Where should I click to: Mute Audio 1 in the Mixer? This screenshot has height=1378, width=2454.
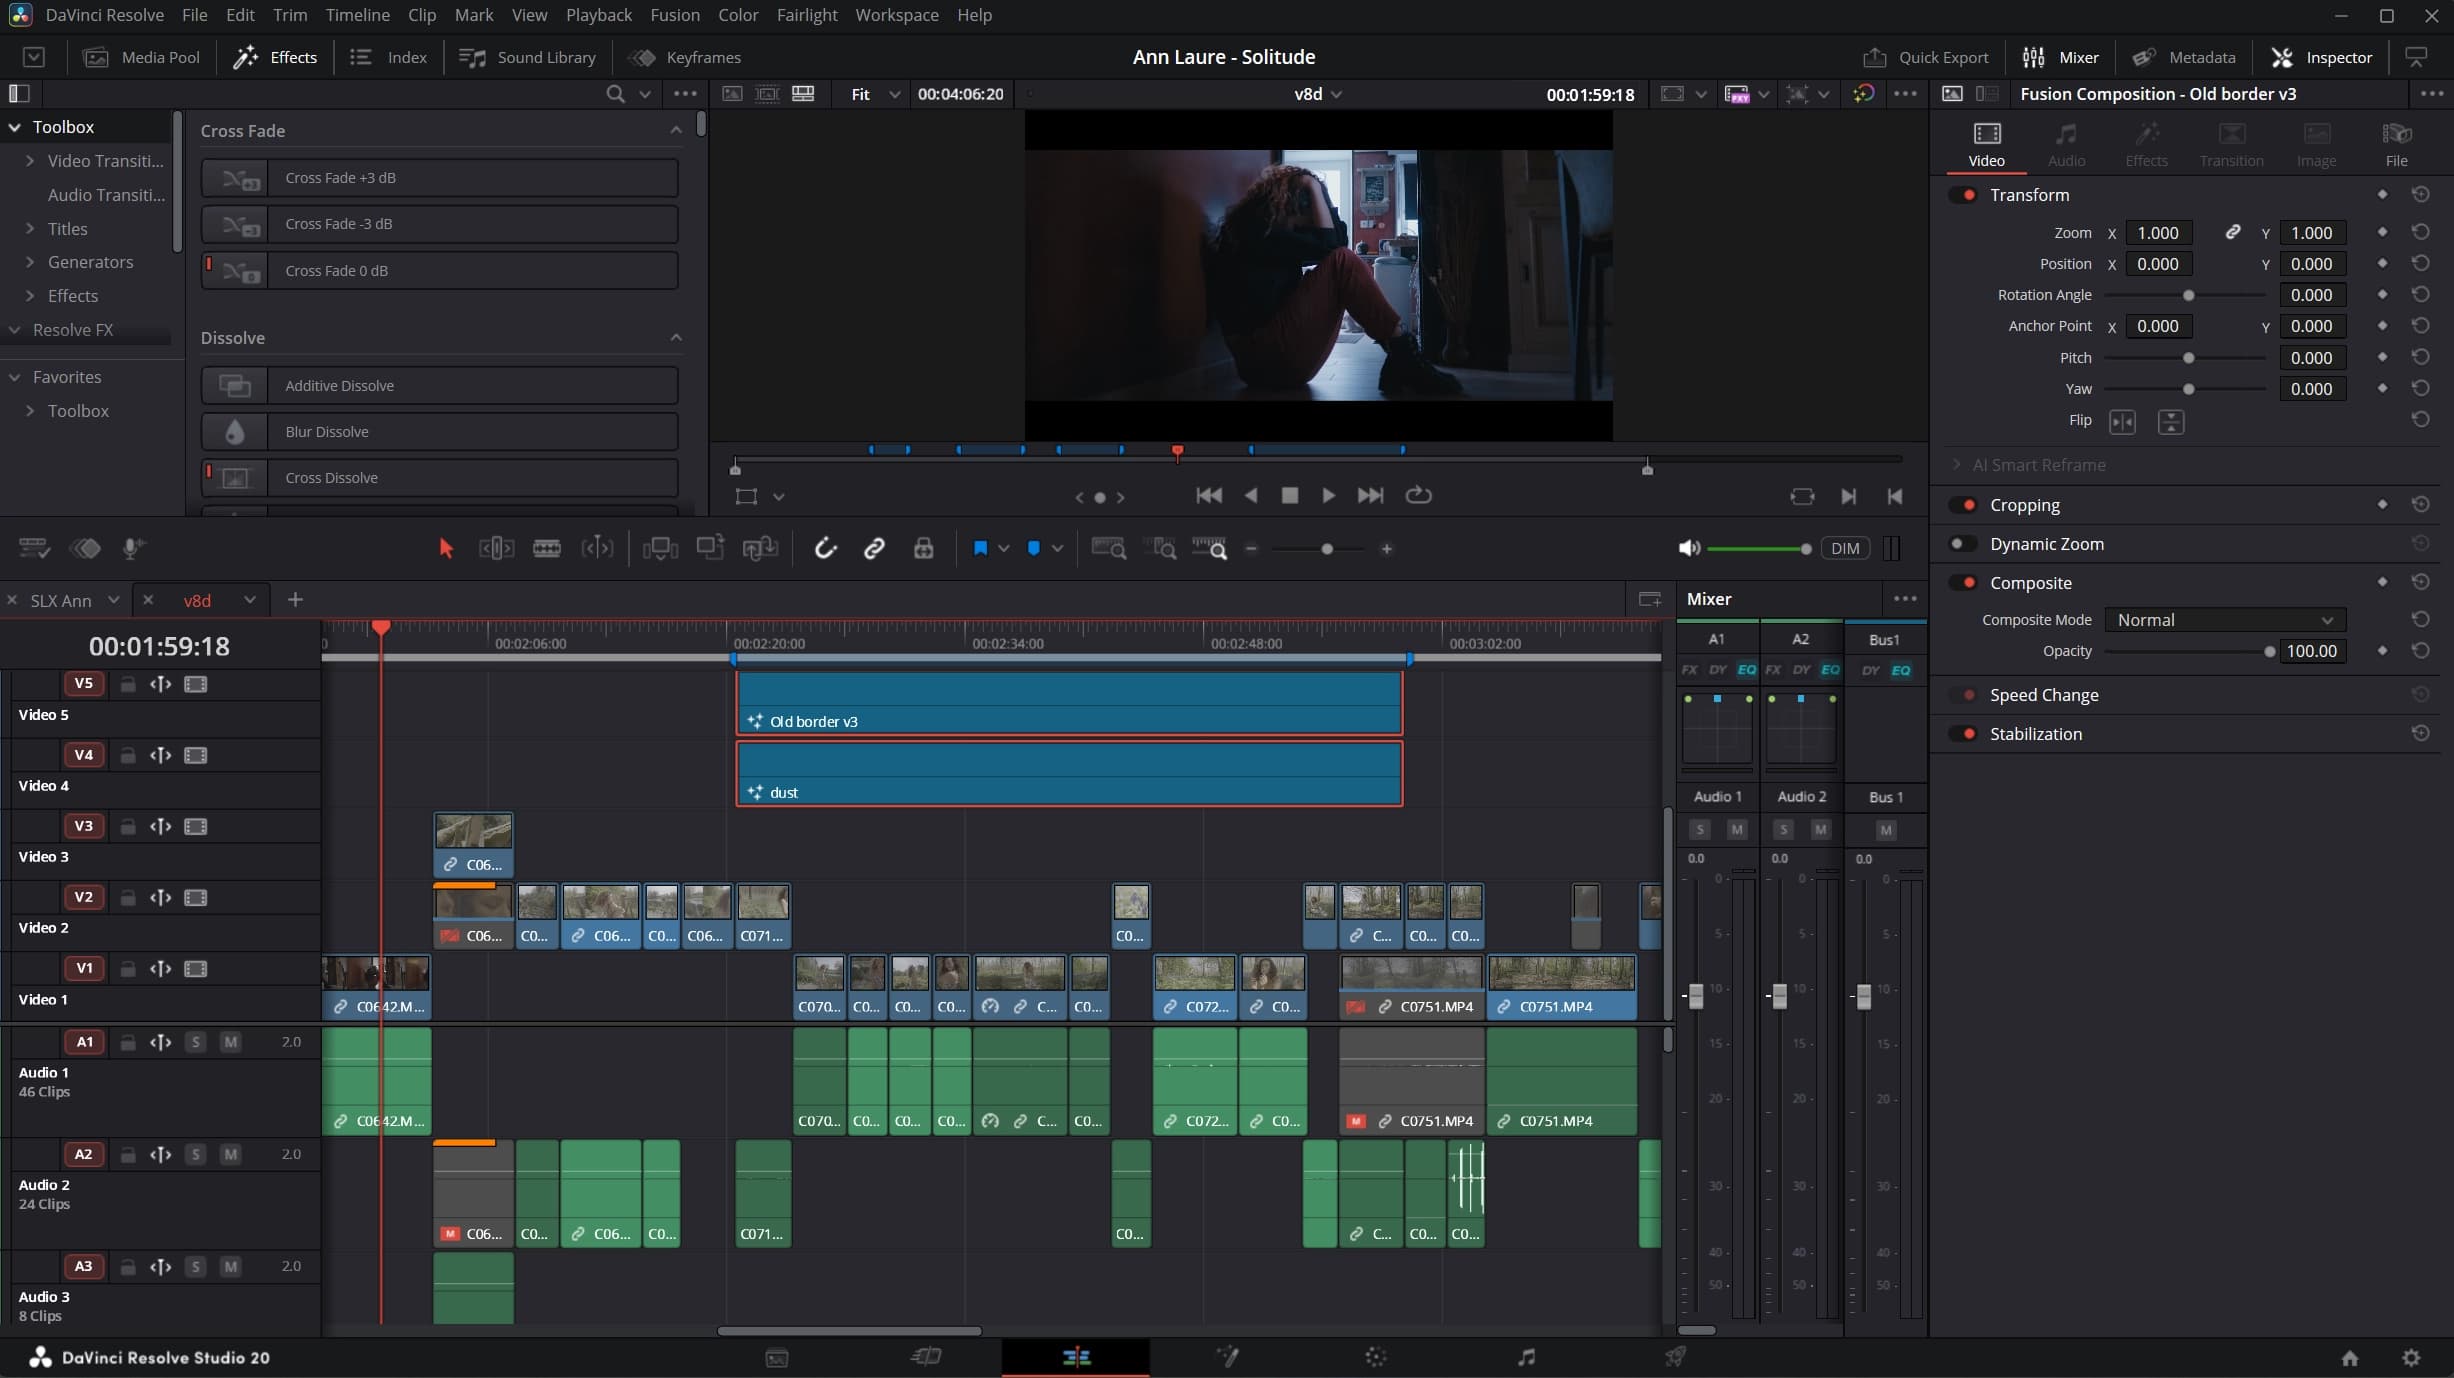click(x=1737, y=829)
